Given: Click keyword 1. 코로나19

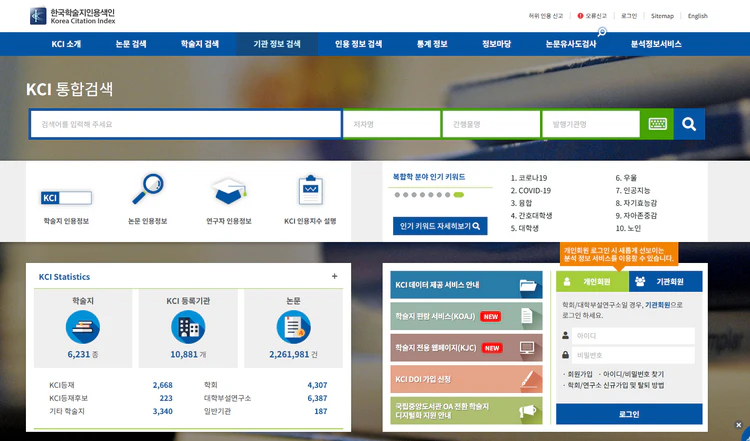Looking at the screenshot, I should pos(529,178).
